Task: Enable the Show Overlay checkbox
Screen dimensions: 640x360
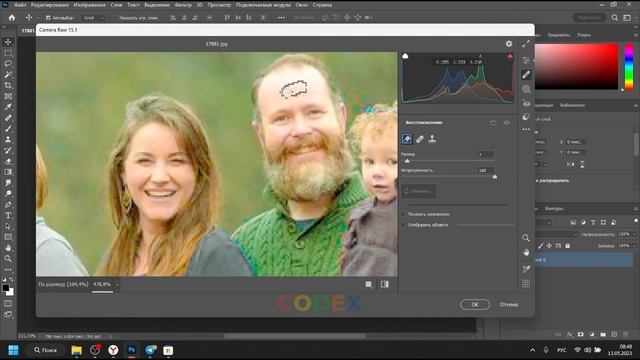Action: pos(403,214)
